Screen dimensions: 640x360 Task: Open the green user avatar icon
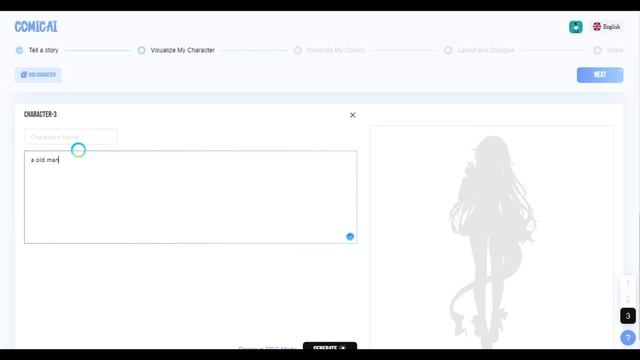[x=576, y=27]
